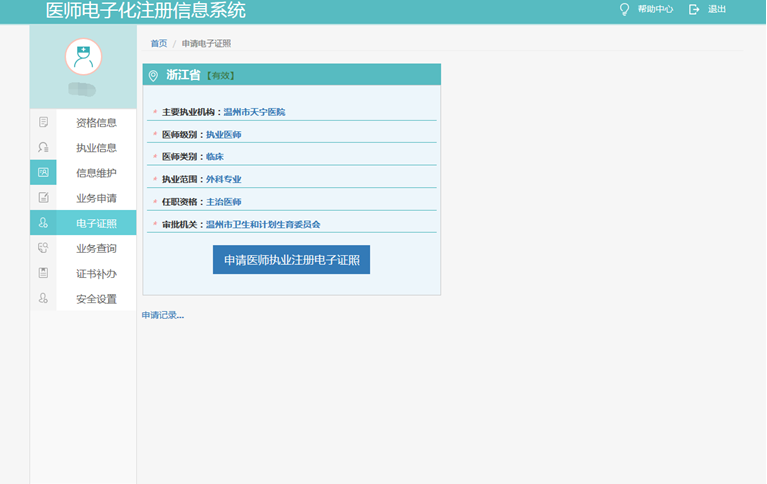
Task: Open the 申请记录... link
Action: click(x=163, y=315)
